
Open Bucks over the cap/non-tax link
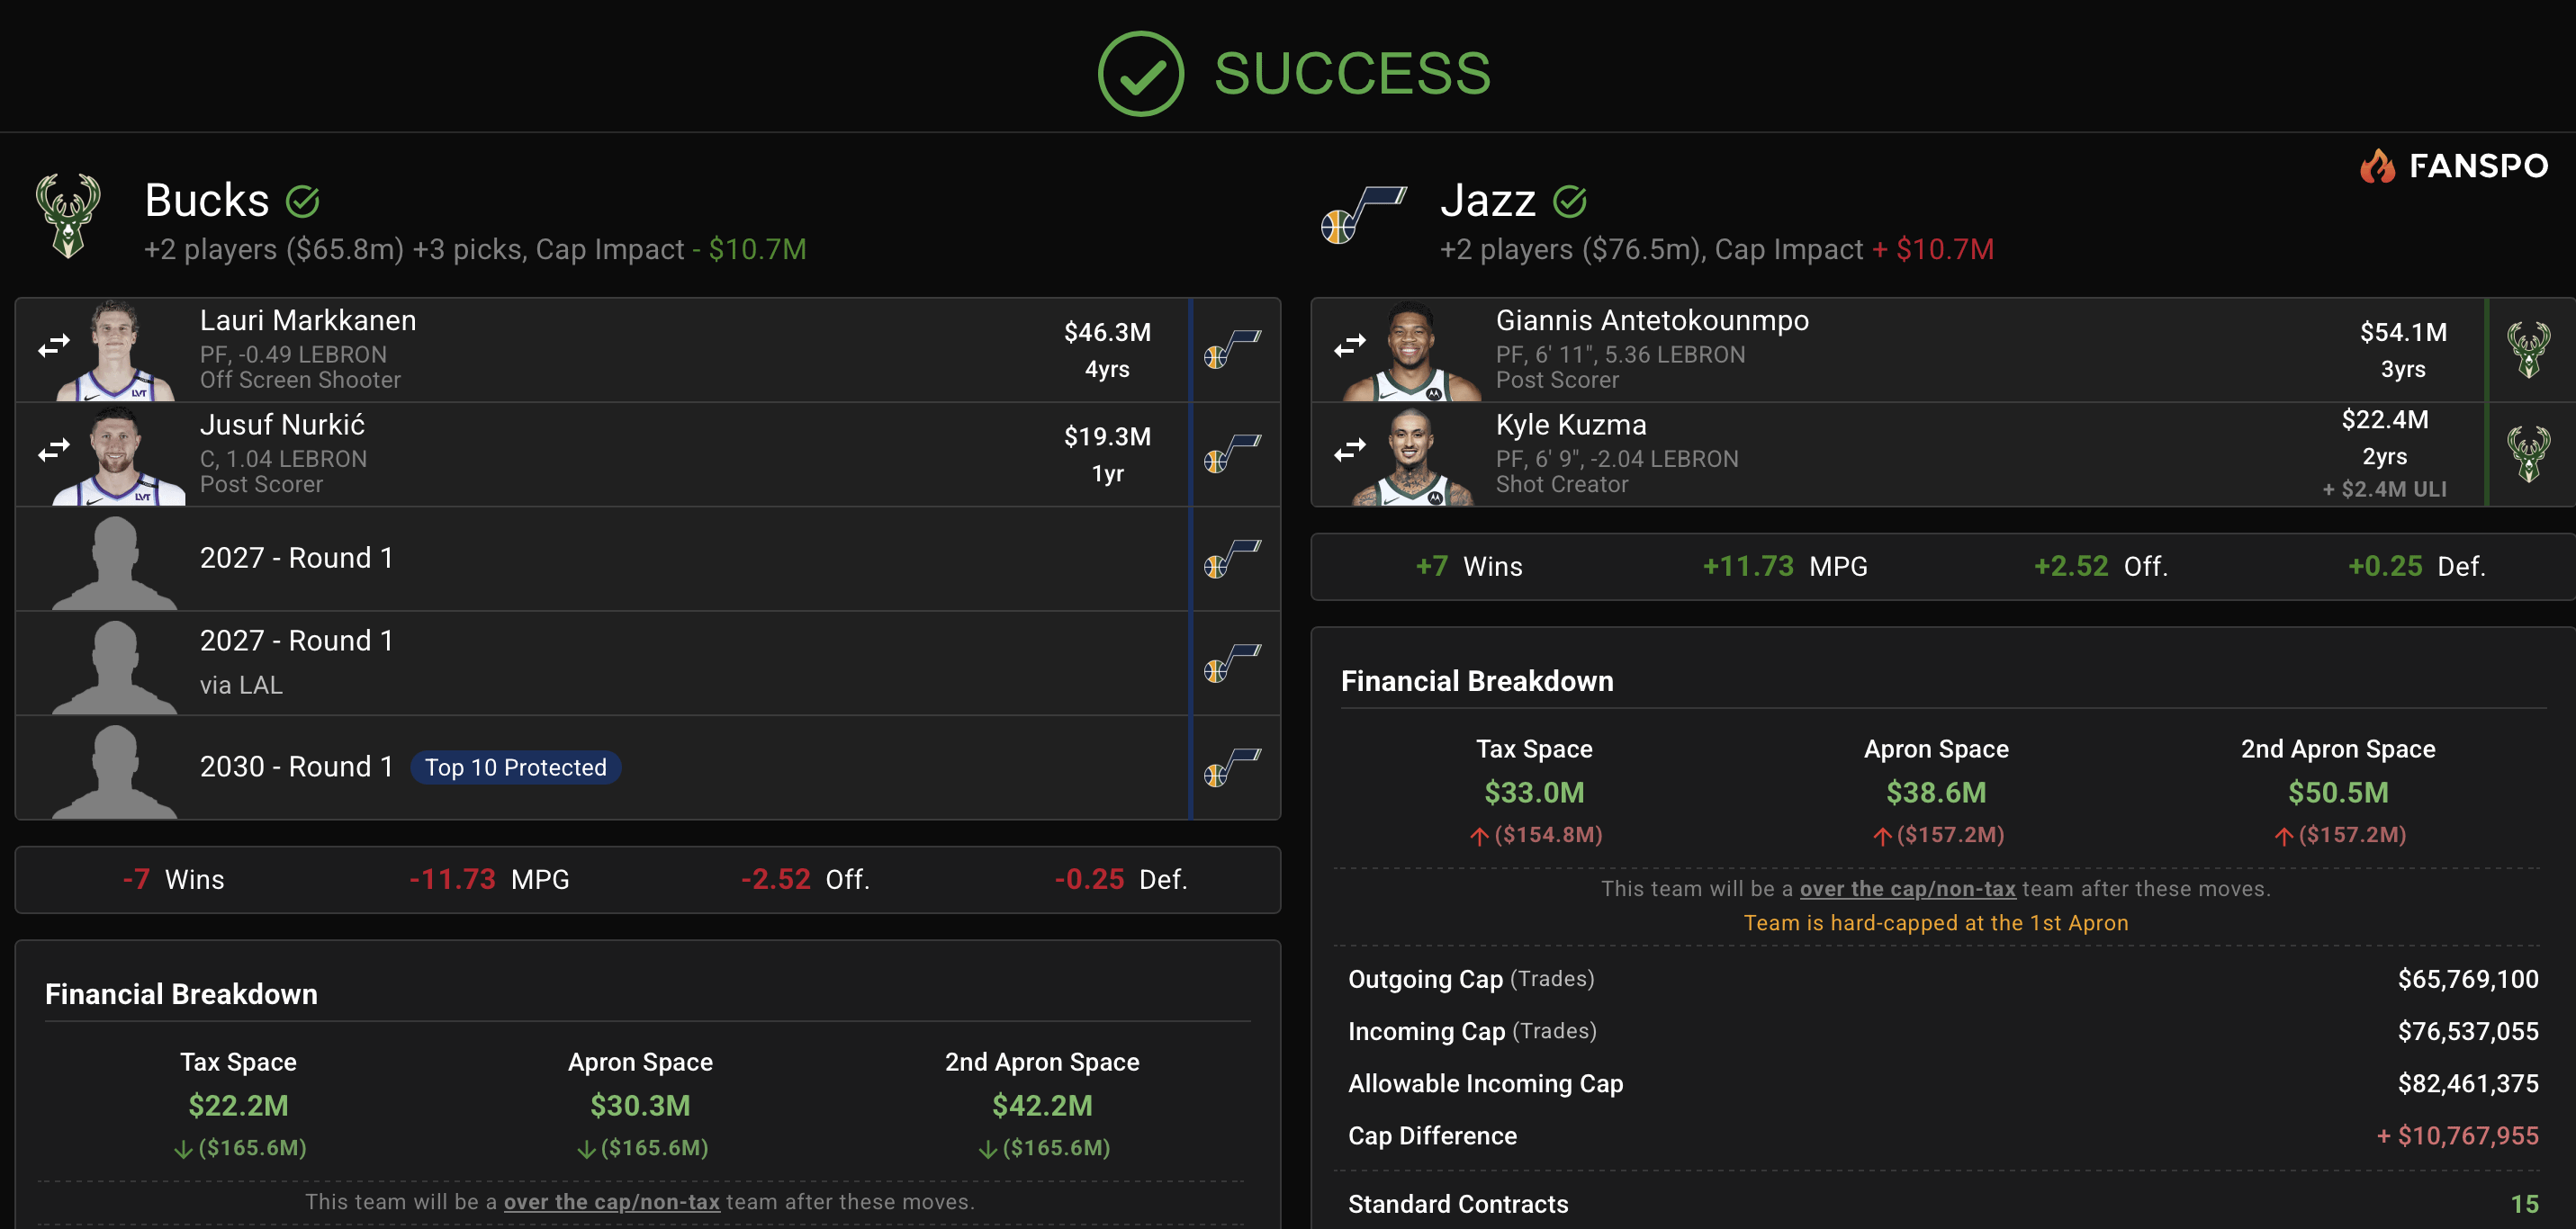tap(611, 1201)
